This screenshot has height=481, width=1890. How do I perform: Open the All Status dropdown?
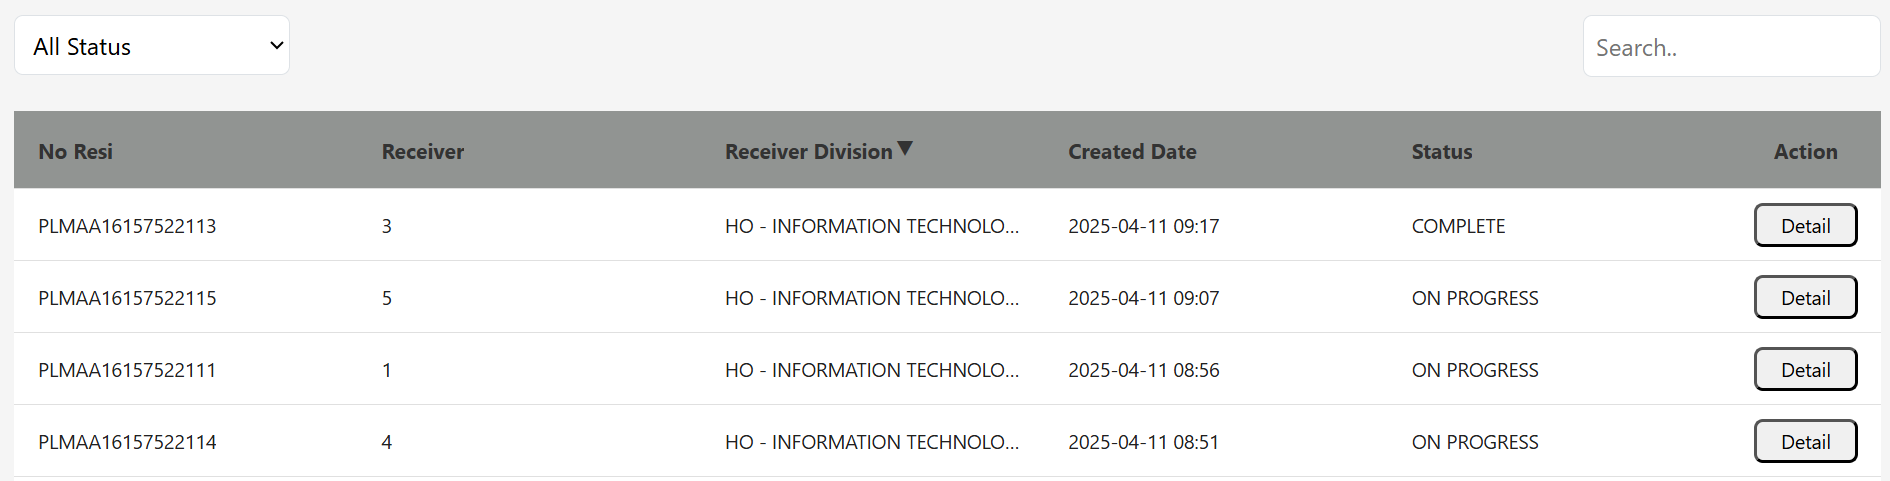coord(152,46)
